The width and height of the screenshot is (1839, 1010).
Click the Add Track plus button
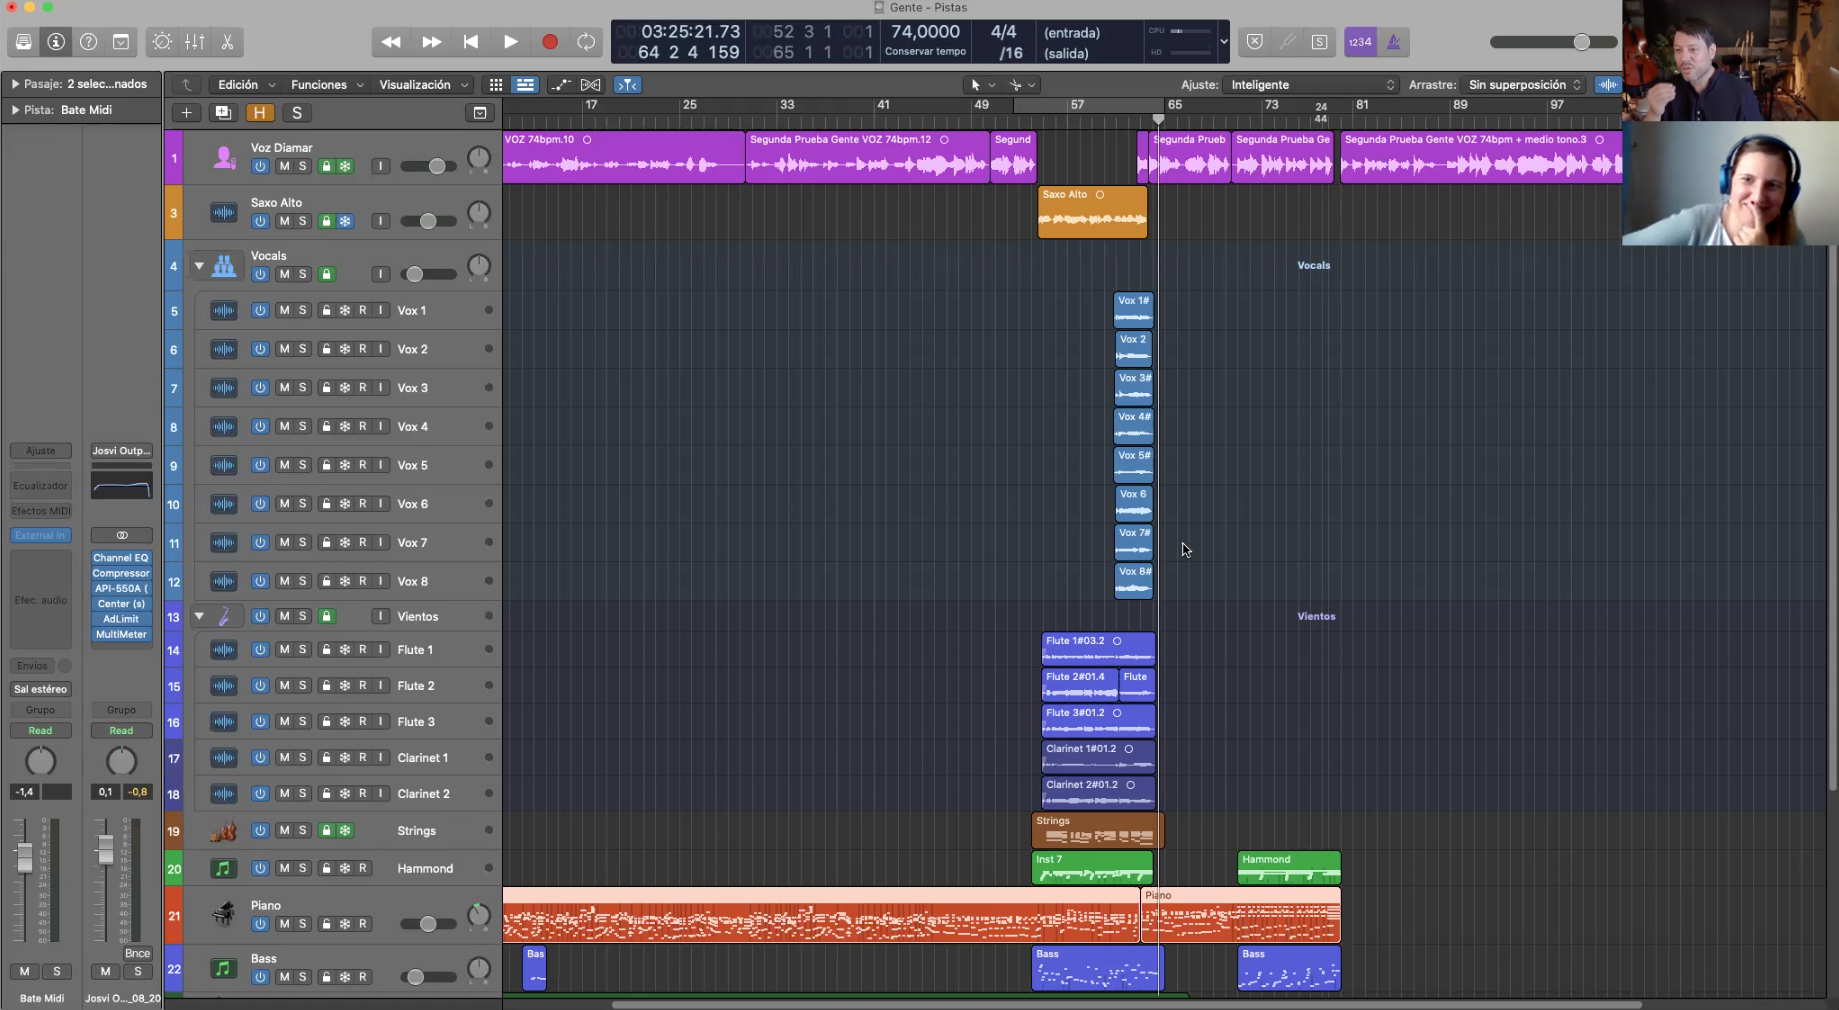tap(186, 113)
